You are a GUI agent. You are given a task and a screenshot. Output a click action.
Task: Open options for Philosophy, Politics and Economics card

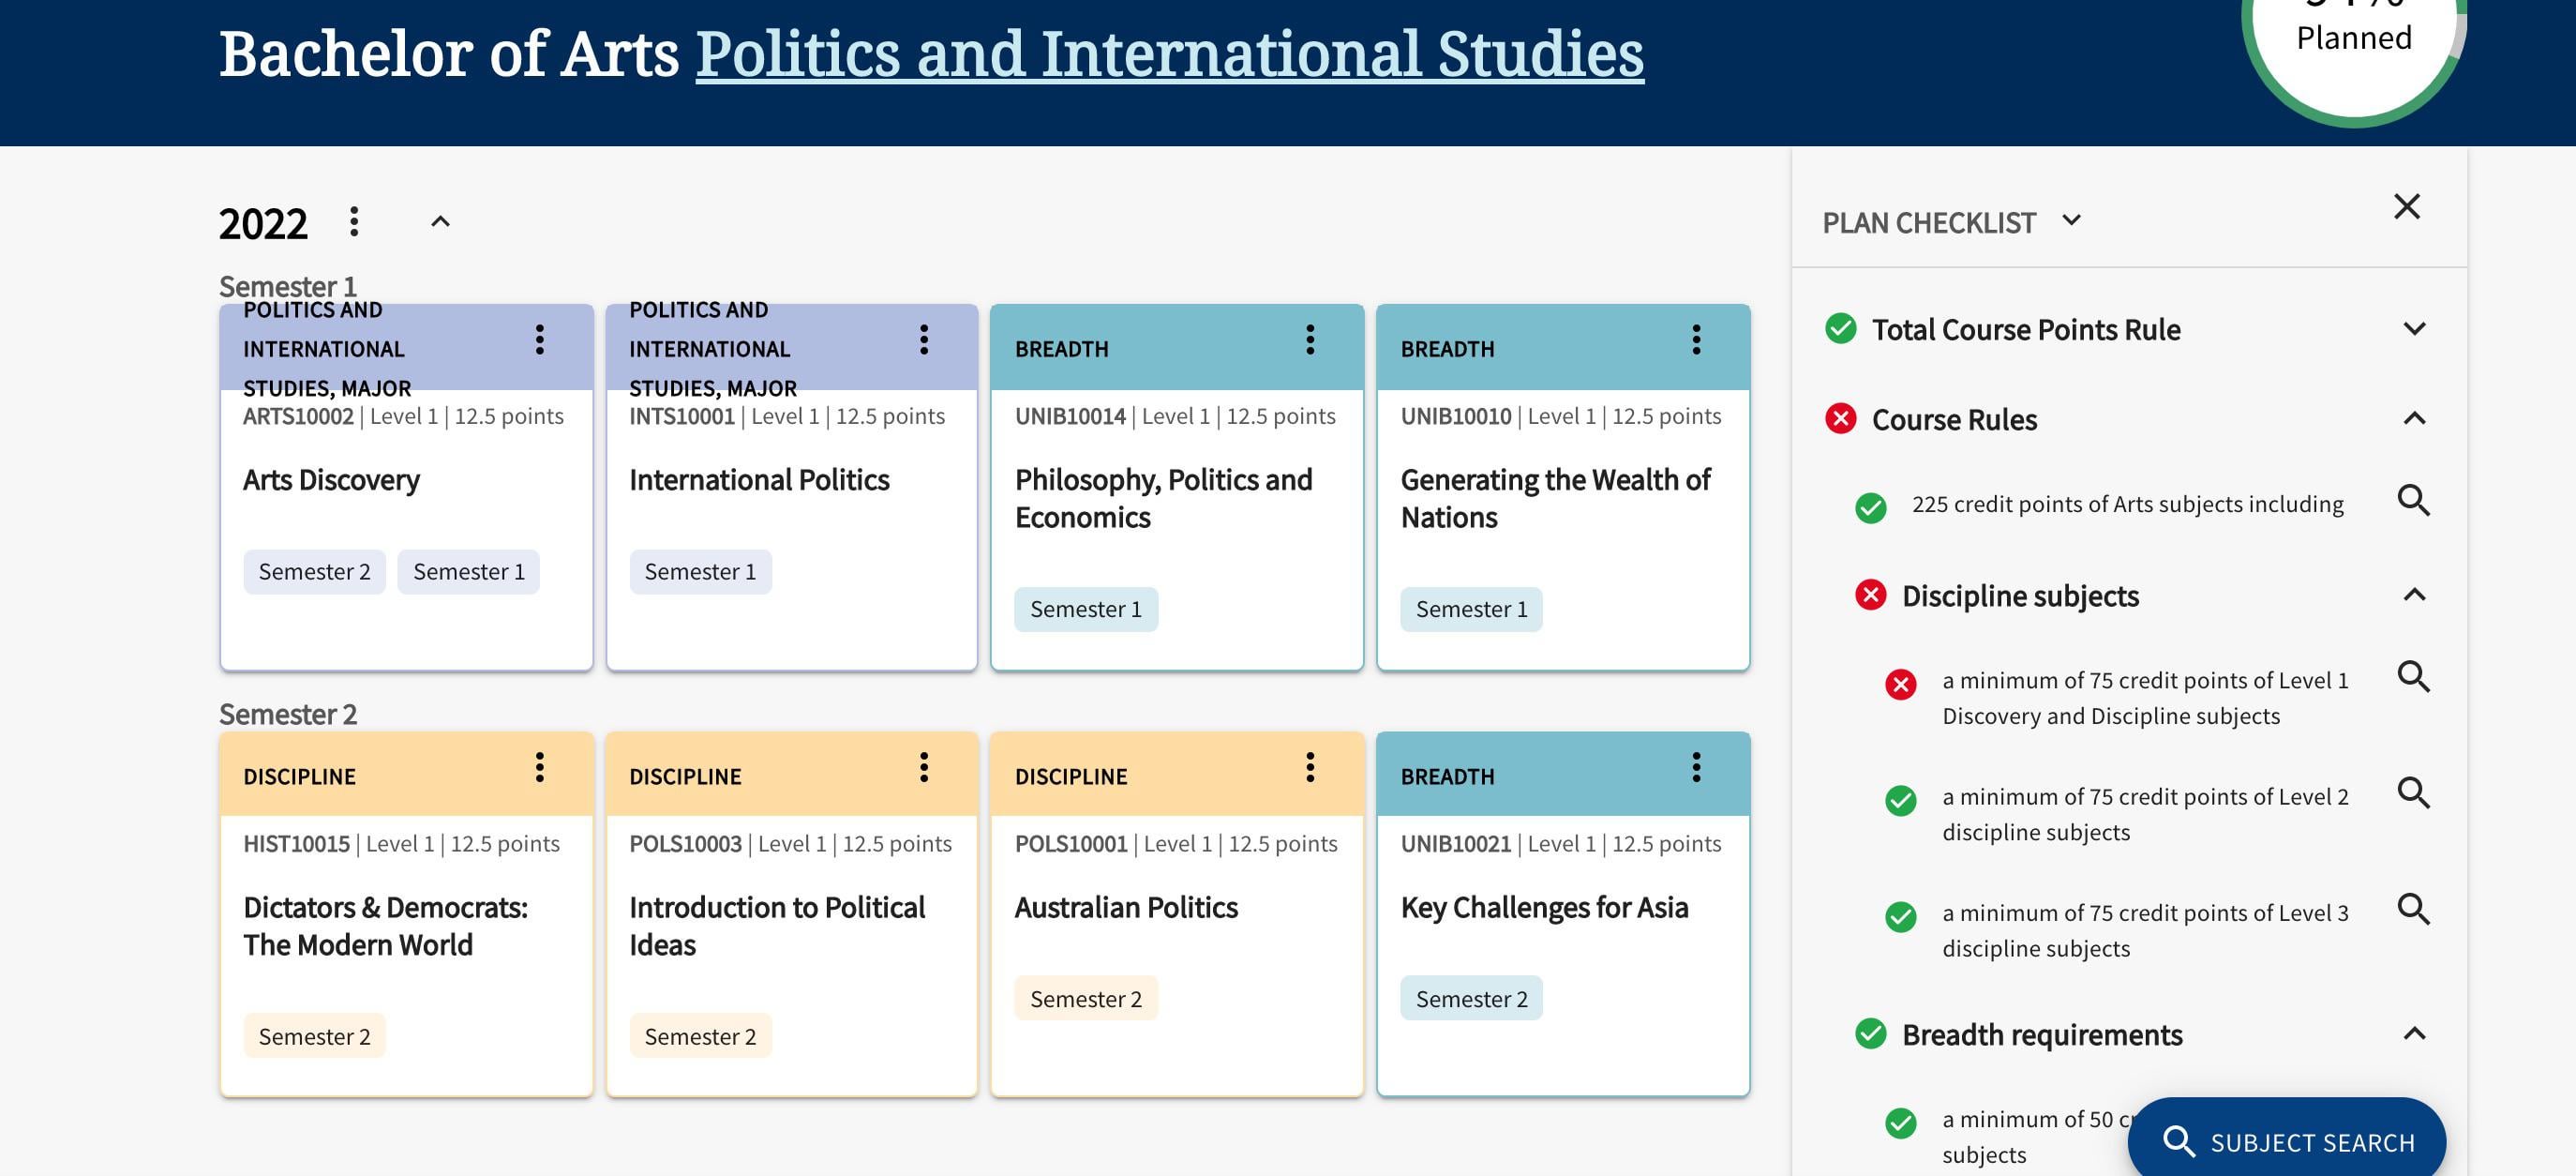click(1310, 340)
